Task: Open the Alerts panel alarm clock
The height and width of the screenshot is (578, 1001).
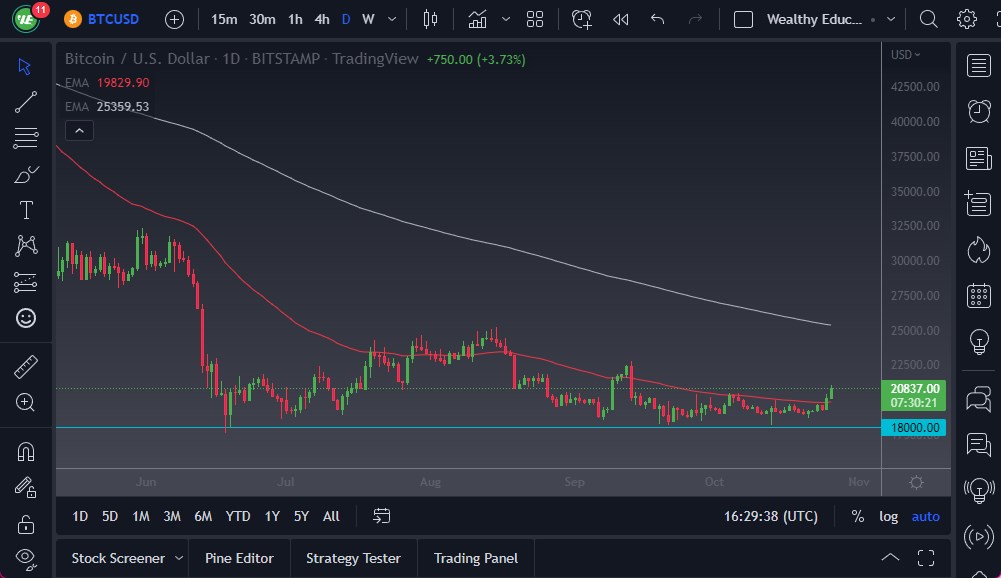Action: coord(581,18)
